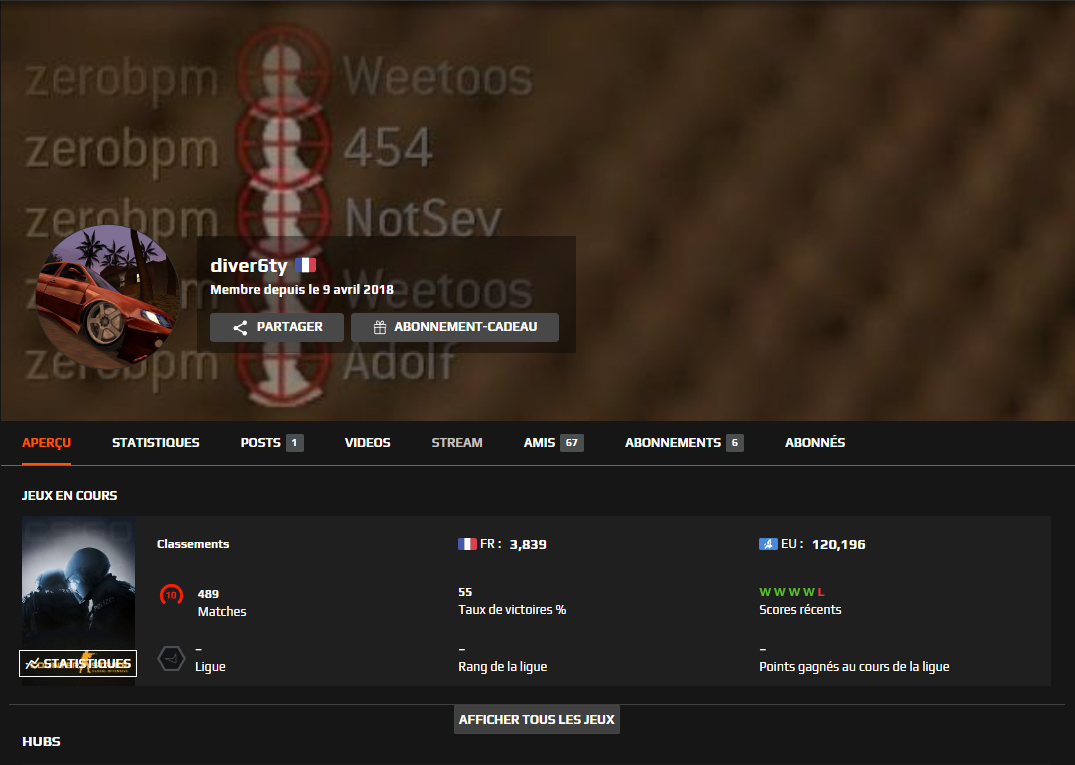Click the W W W W L recent scores
The image size is (1075, 765).
(x=792, y=592)
